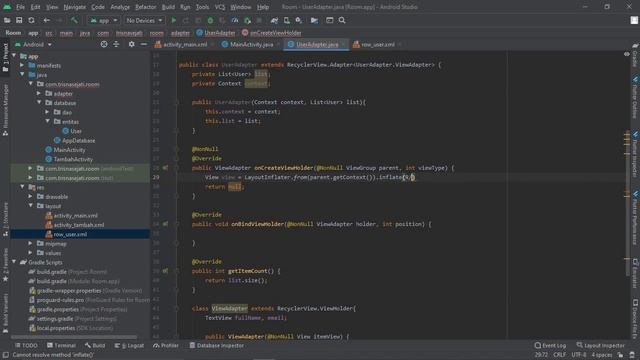
Task: Navigate back with the left arrow icon
Action: [x=47, y=20]
